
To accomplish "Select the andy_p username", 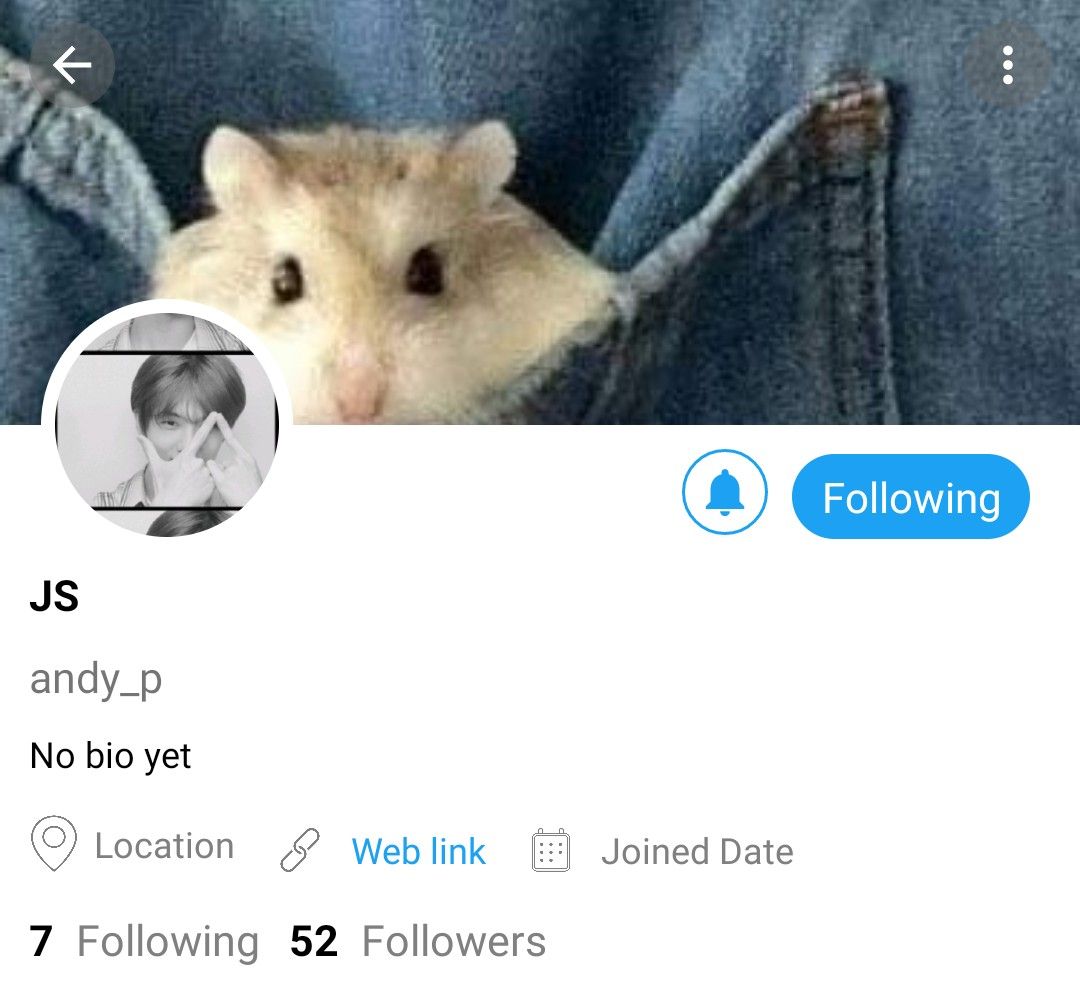I will [96, 680].
